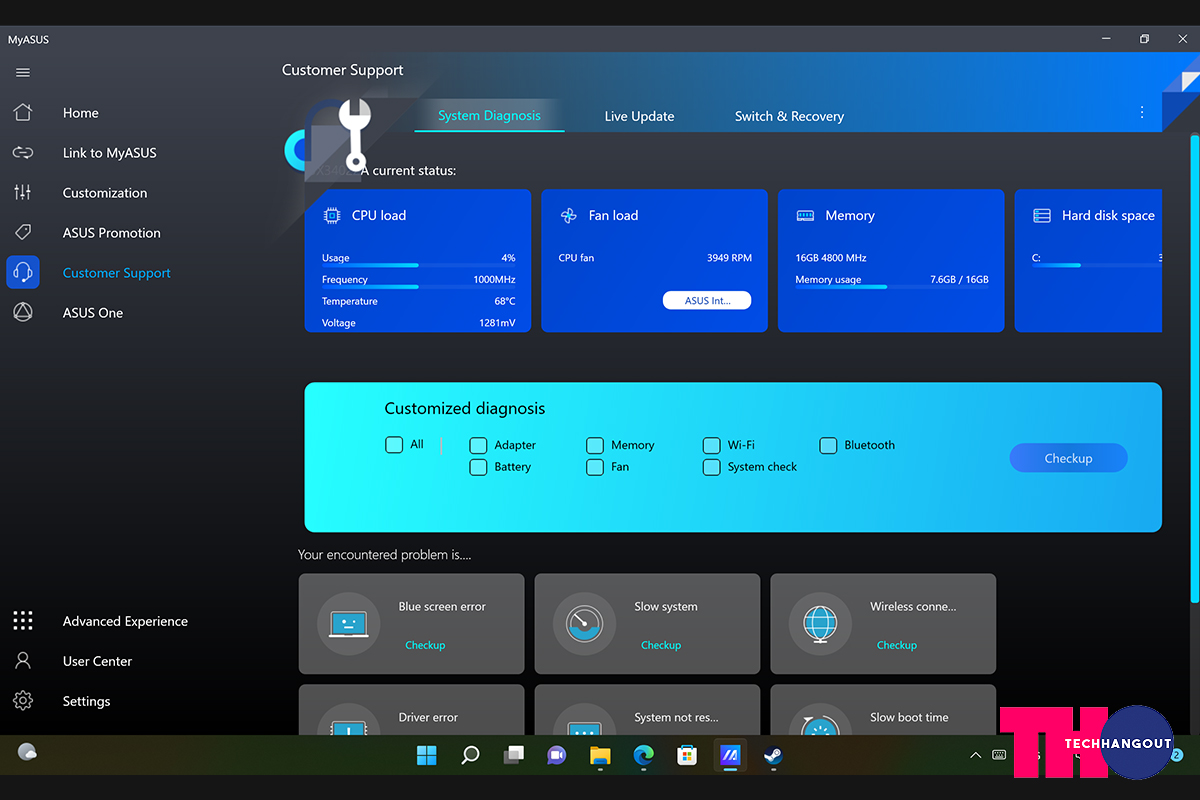Check the All diagnosis checkbox

(394, 445)
